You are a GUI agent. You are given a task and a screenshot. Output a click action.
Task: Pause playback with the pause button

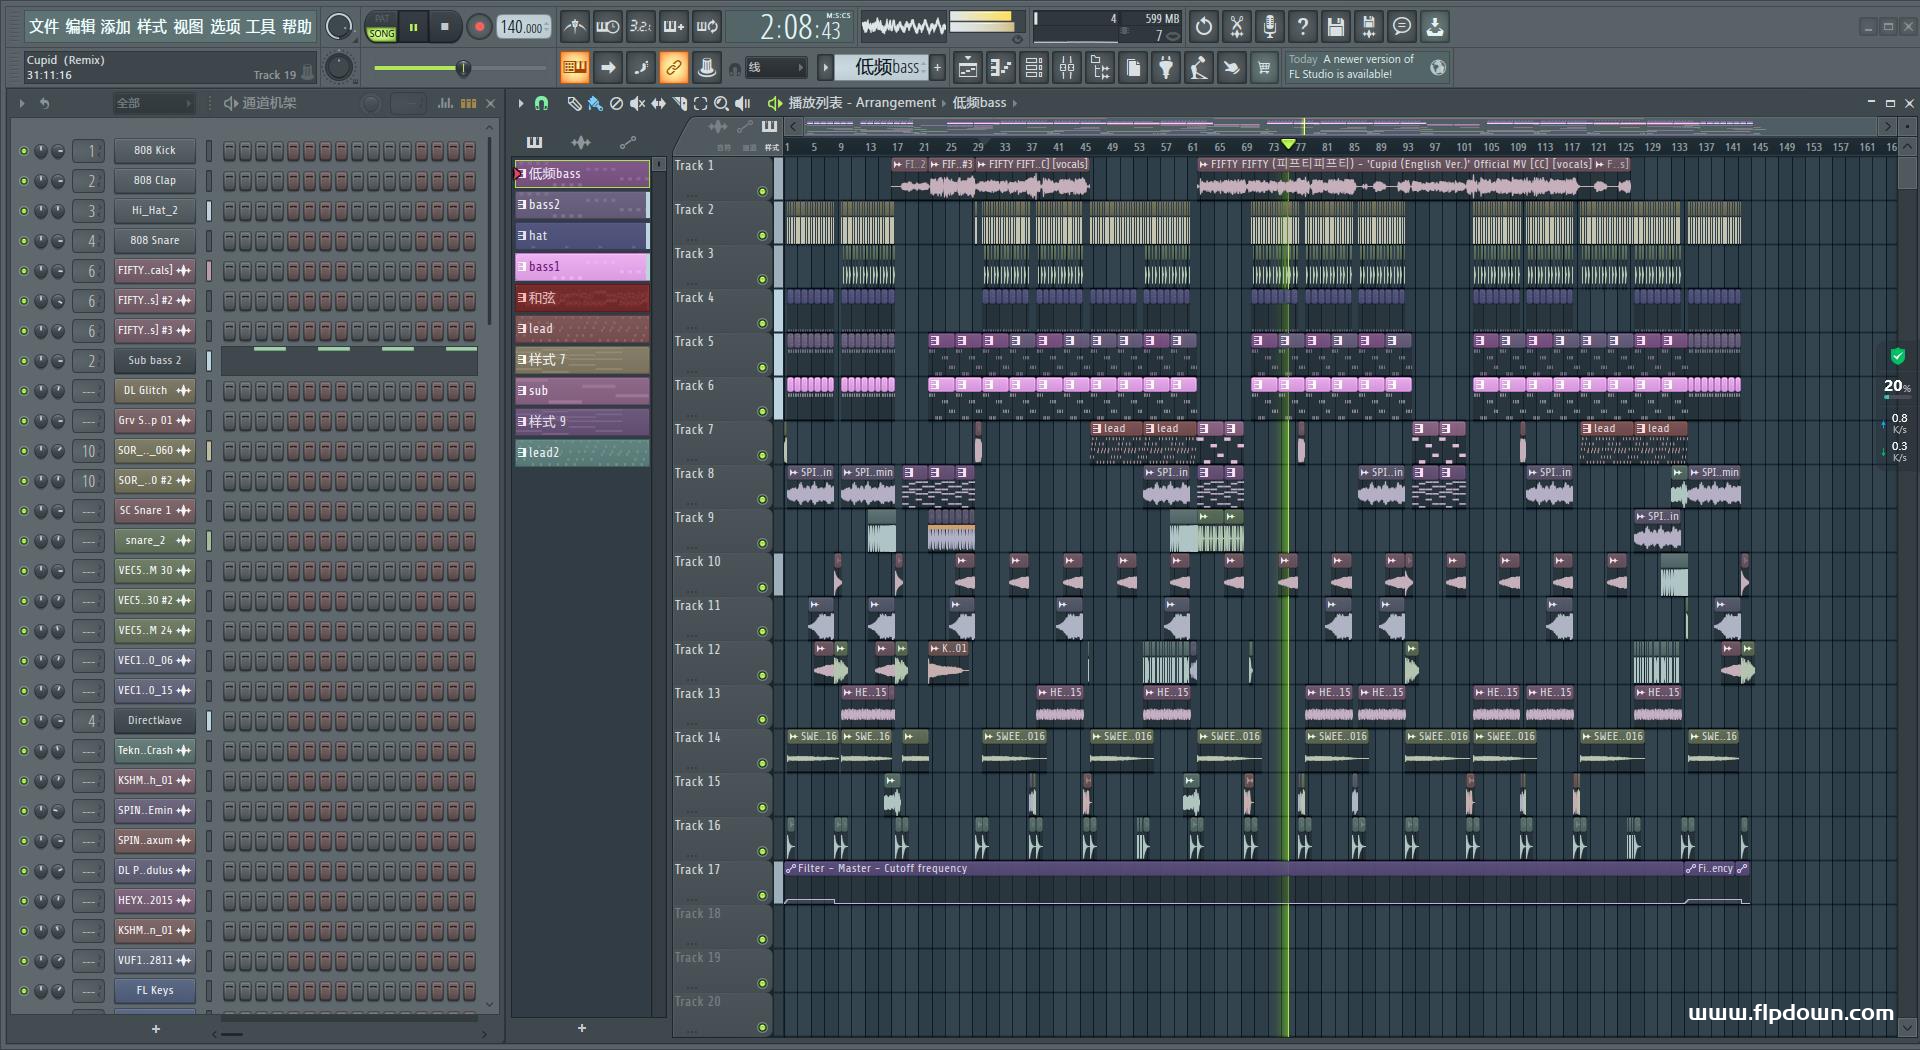(413, 27)
